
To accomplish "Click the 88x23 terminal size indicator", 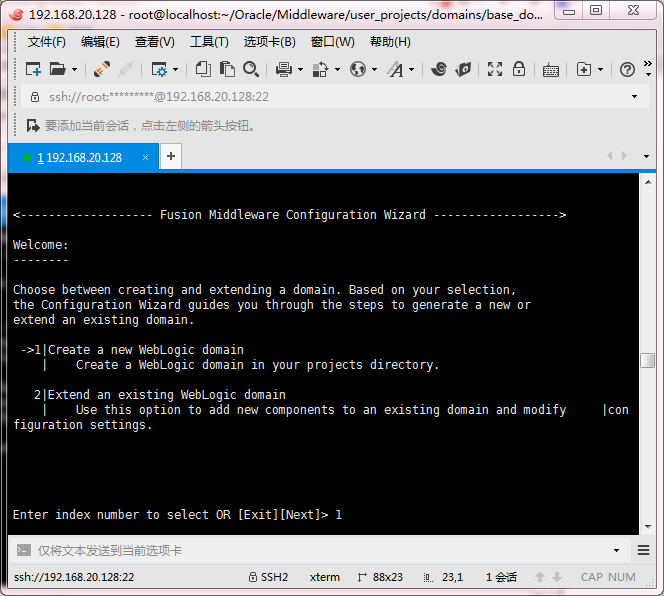I will pos(380,577).
